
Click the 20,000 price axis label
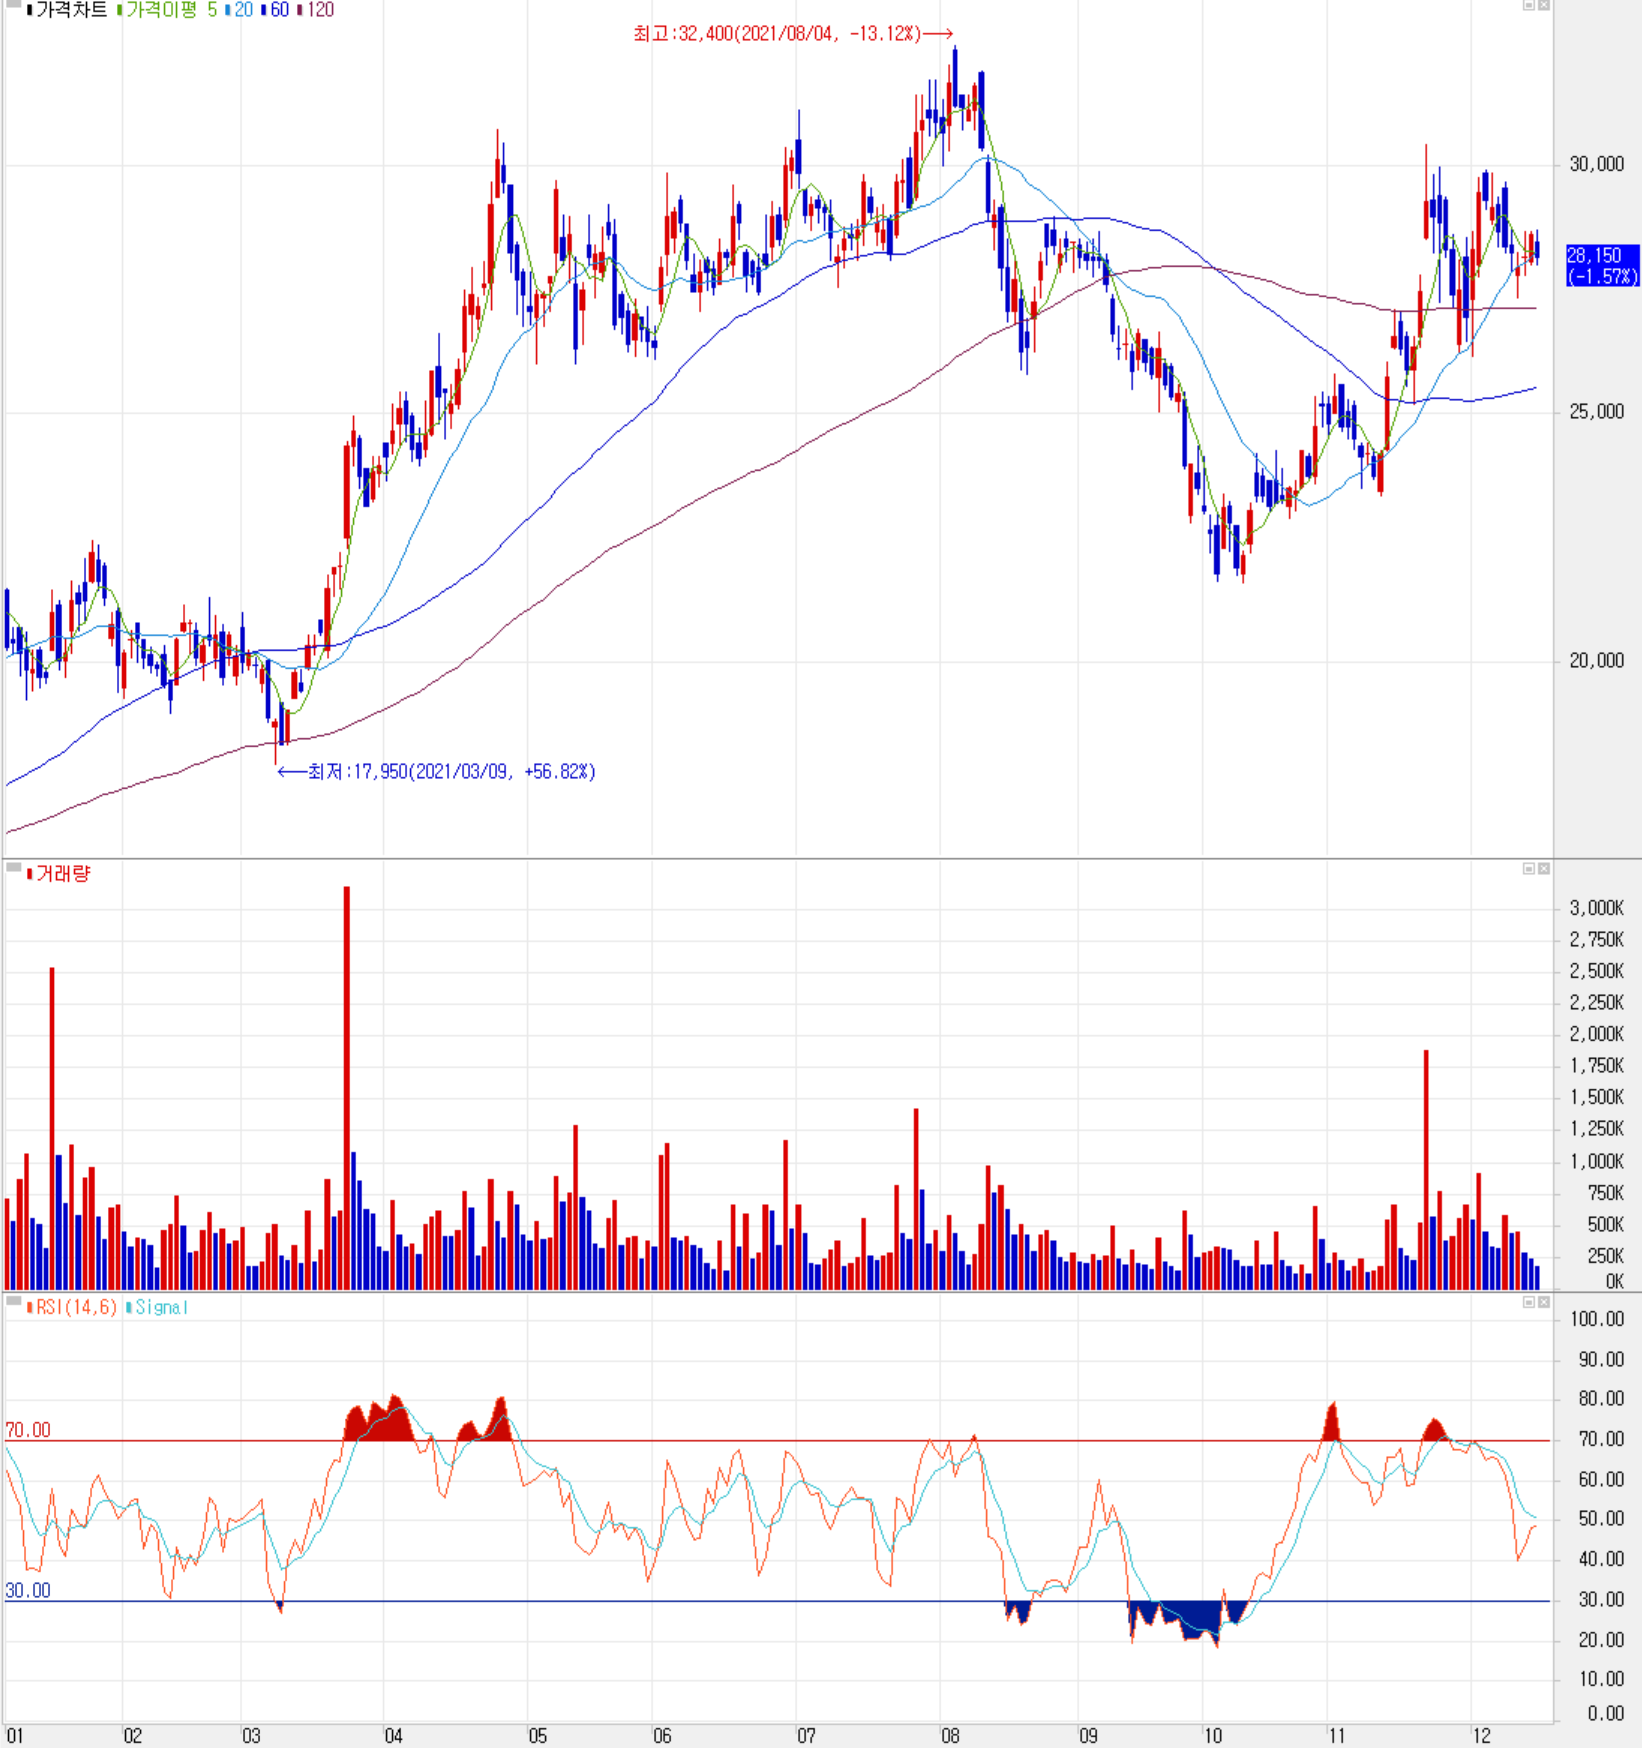[x=1597, y=661]
